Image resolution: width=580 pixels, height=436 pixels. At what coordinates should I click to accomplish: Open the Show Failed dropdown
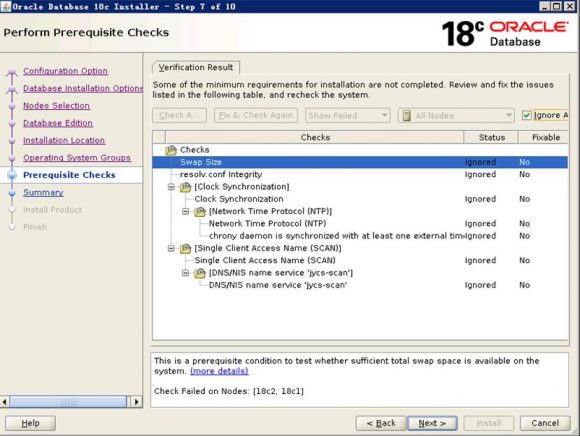pos(347,115)
